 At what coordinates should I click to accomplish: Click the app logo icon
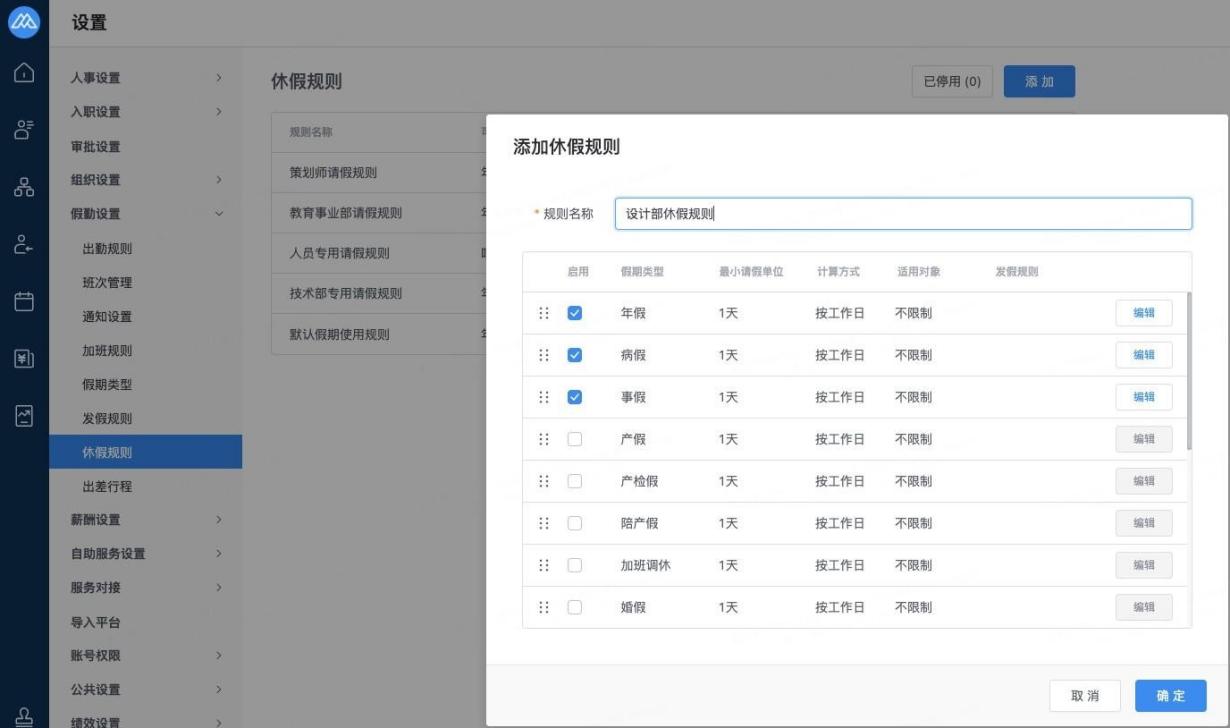(x=23, y=22)
